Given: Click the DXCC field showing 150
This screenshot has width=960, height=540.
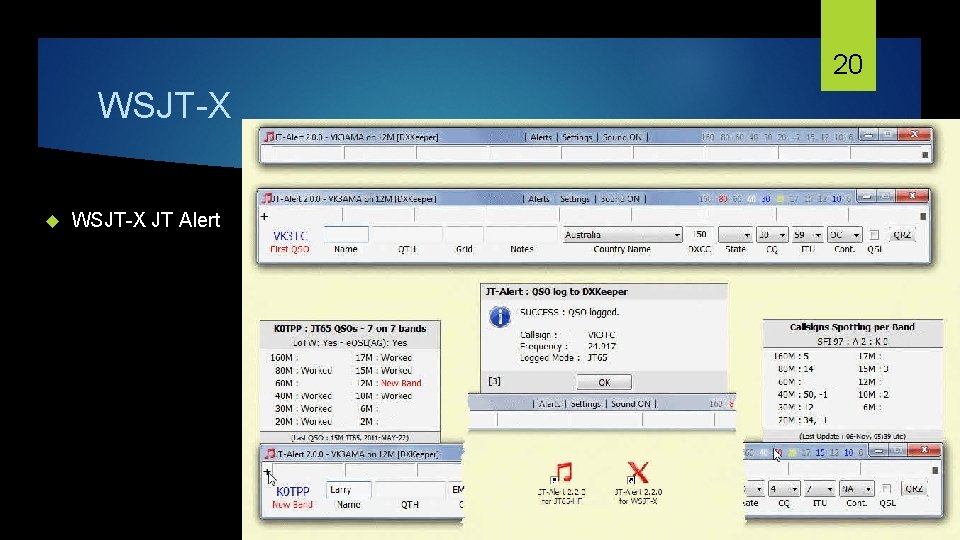Looking at the screenshot, I should 700,234.
